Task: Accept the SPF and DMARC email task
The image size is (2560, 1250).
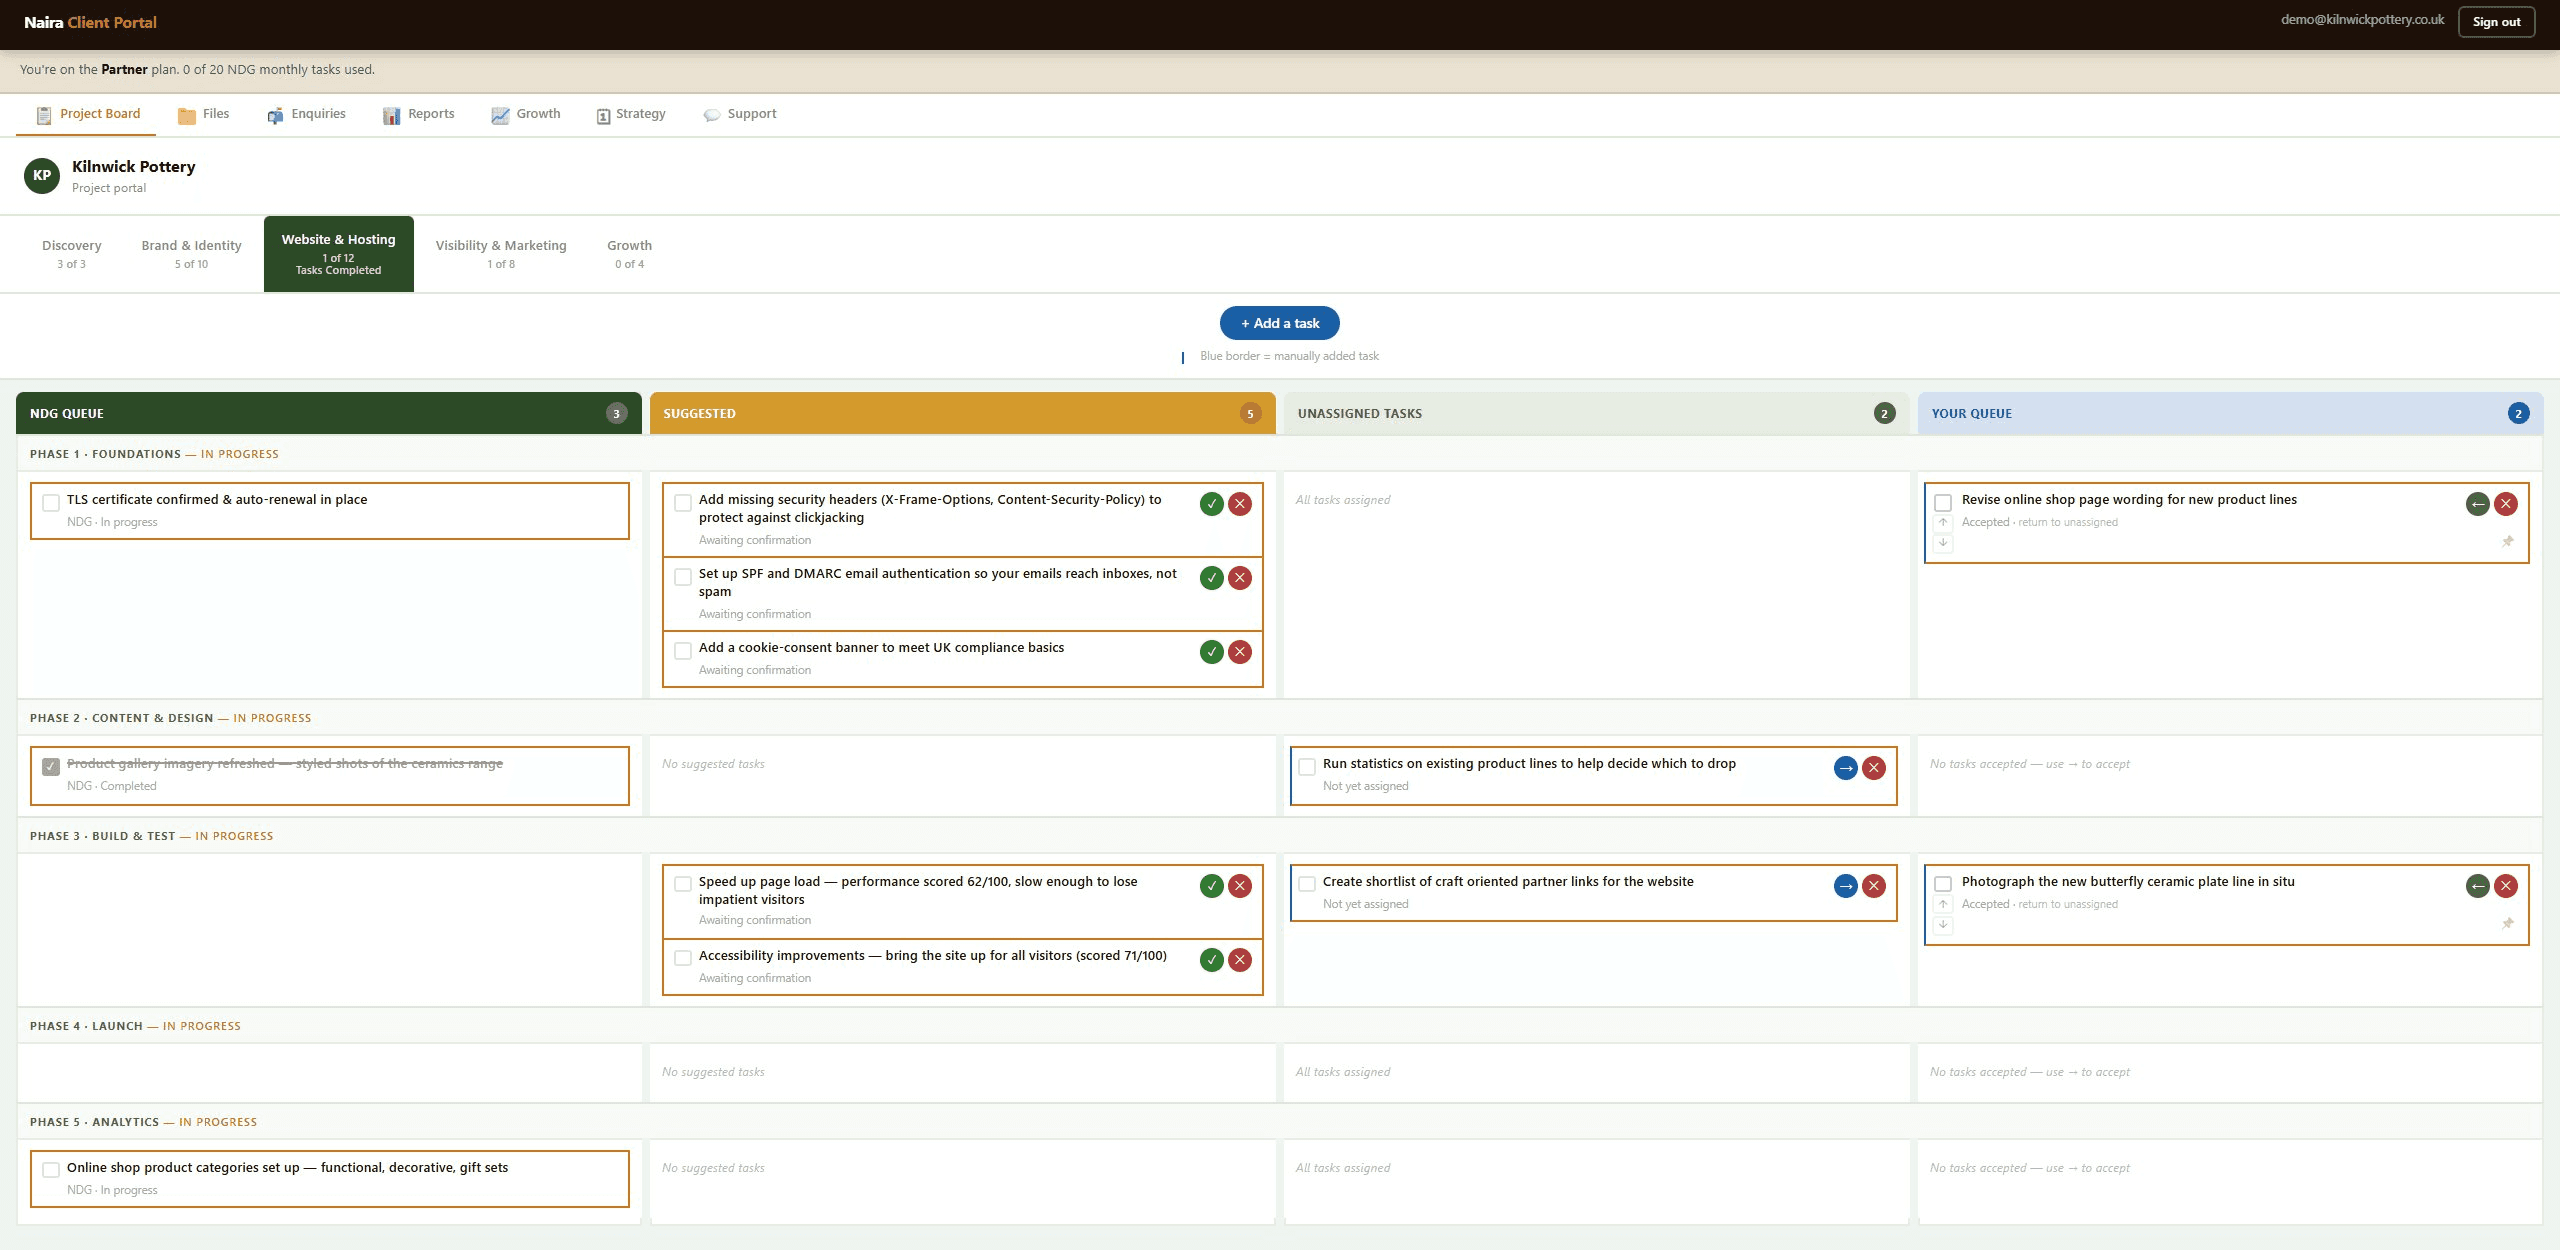Action: click(x=1211, y=578)
